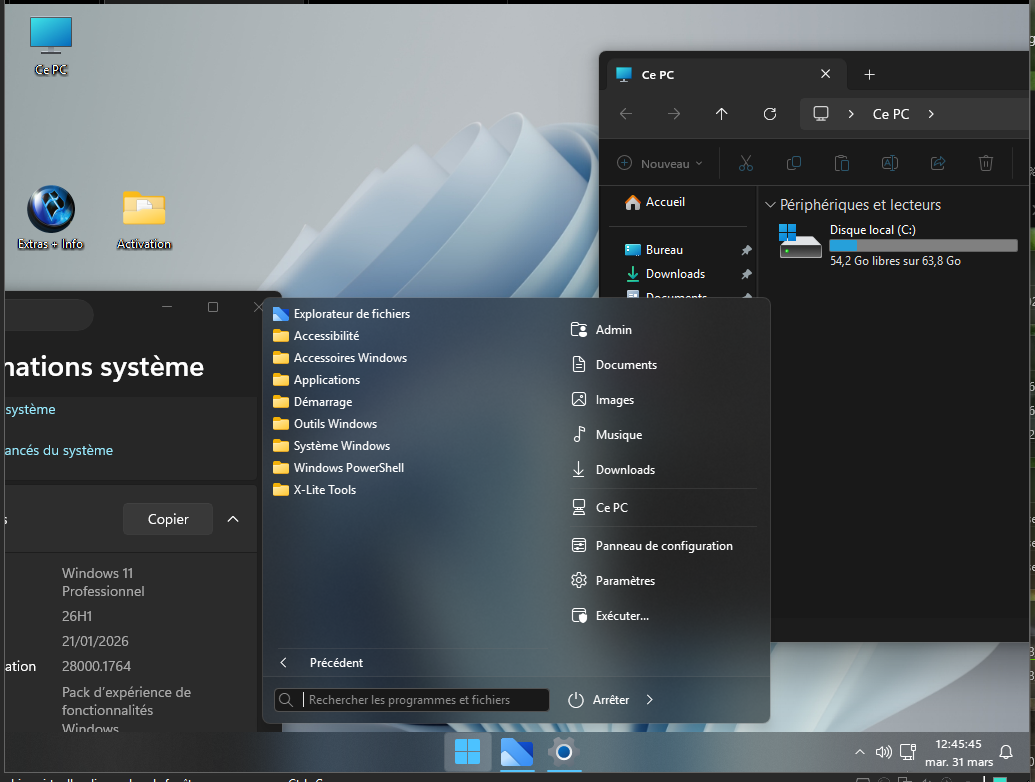Open the volume control in system tray
The width and height of the screenshot is (1035, 782).
pyautogui.click(x=883, y=752)
